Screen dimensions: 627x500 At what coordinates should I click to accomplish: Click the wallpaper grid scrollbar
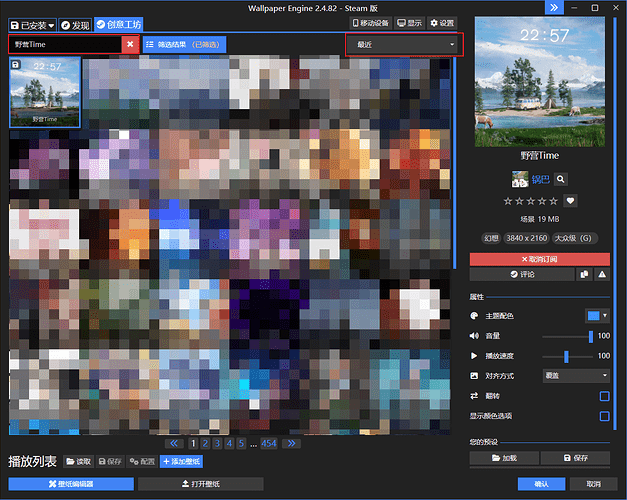455,162
